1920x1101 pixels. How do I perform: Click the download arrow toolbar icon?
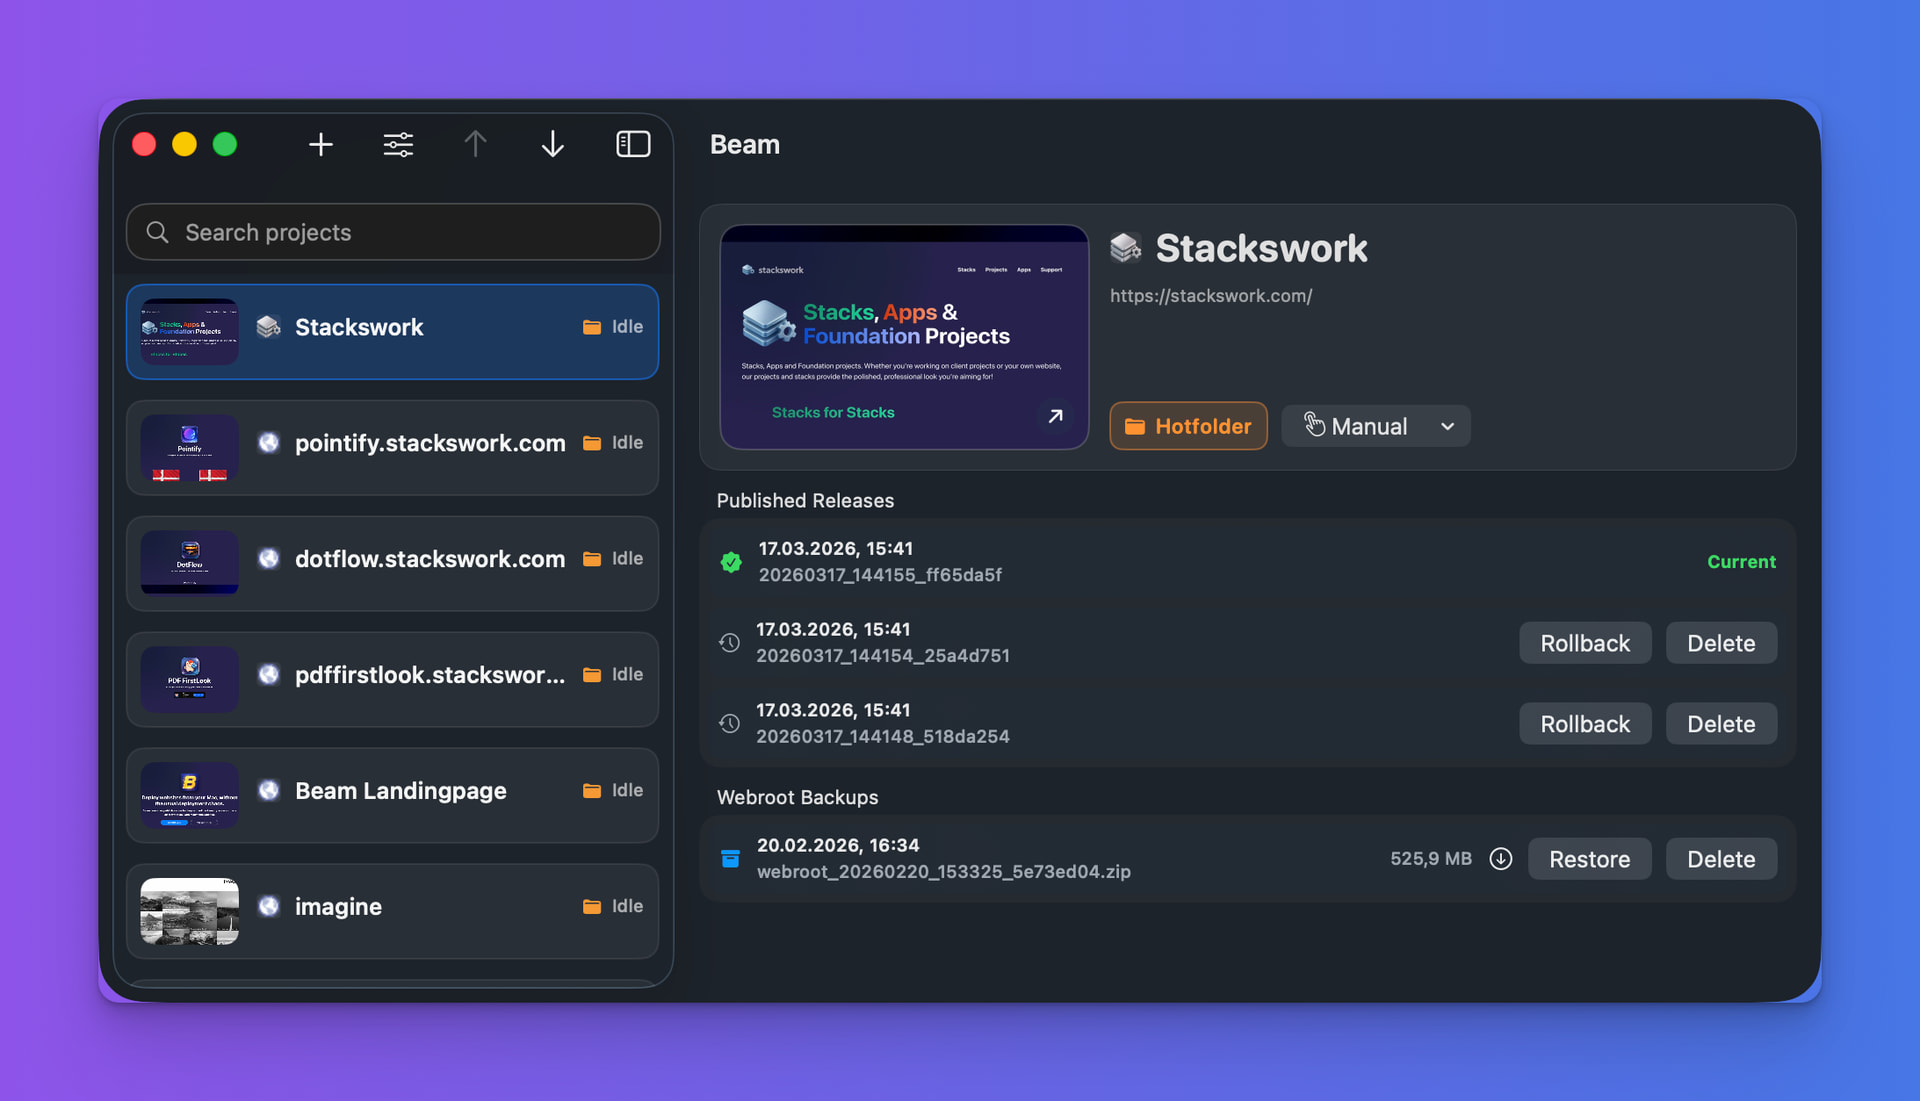pos(552,145)
